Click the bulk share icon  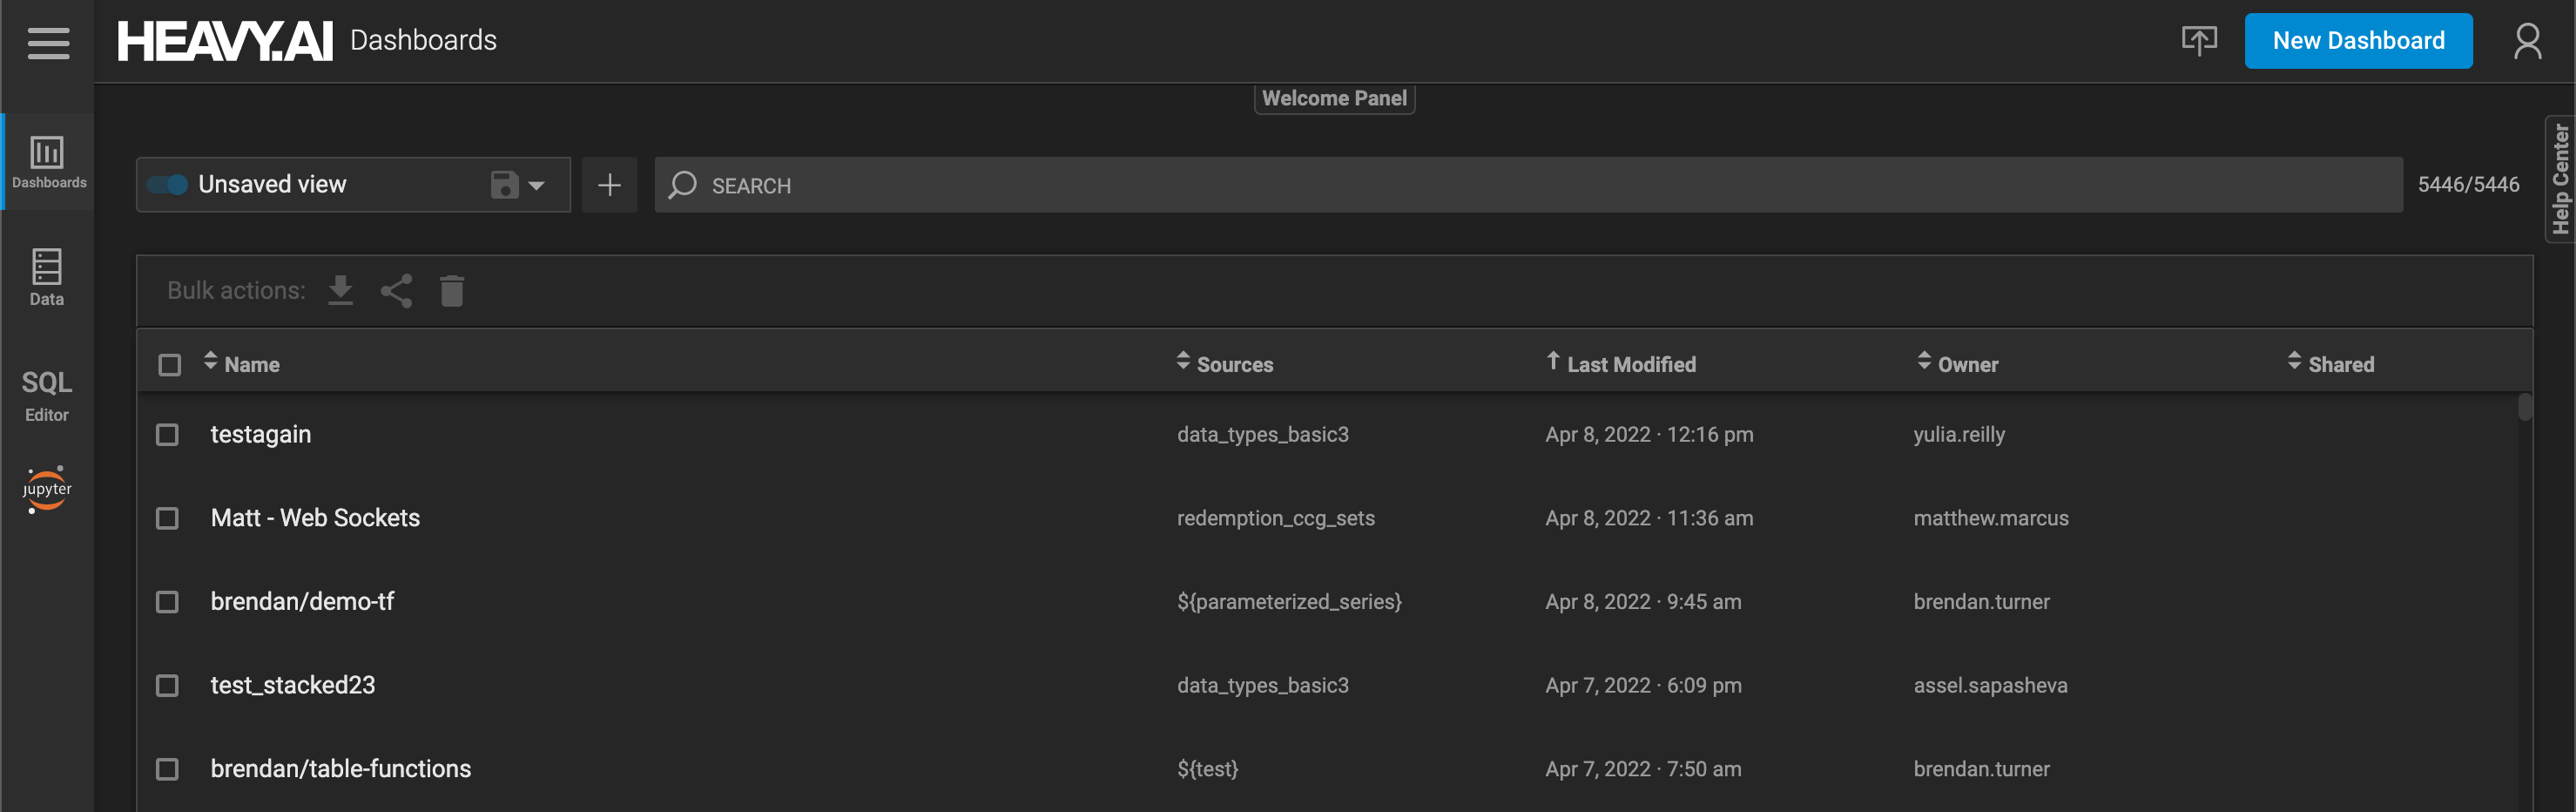pyautogui.click(x=396, y=290)
